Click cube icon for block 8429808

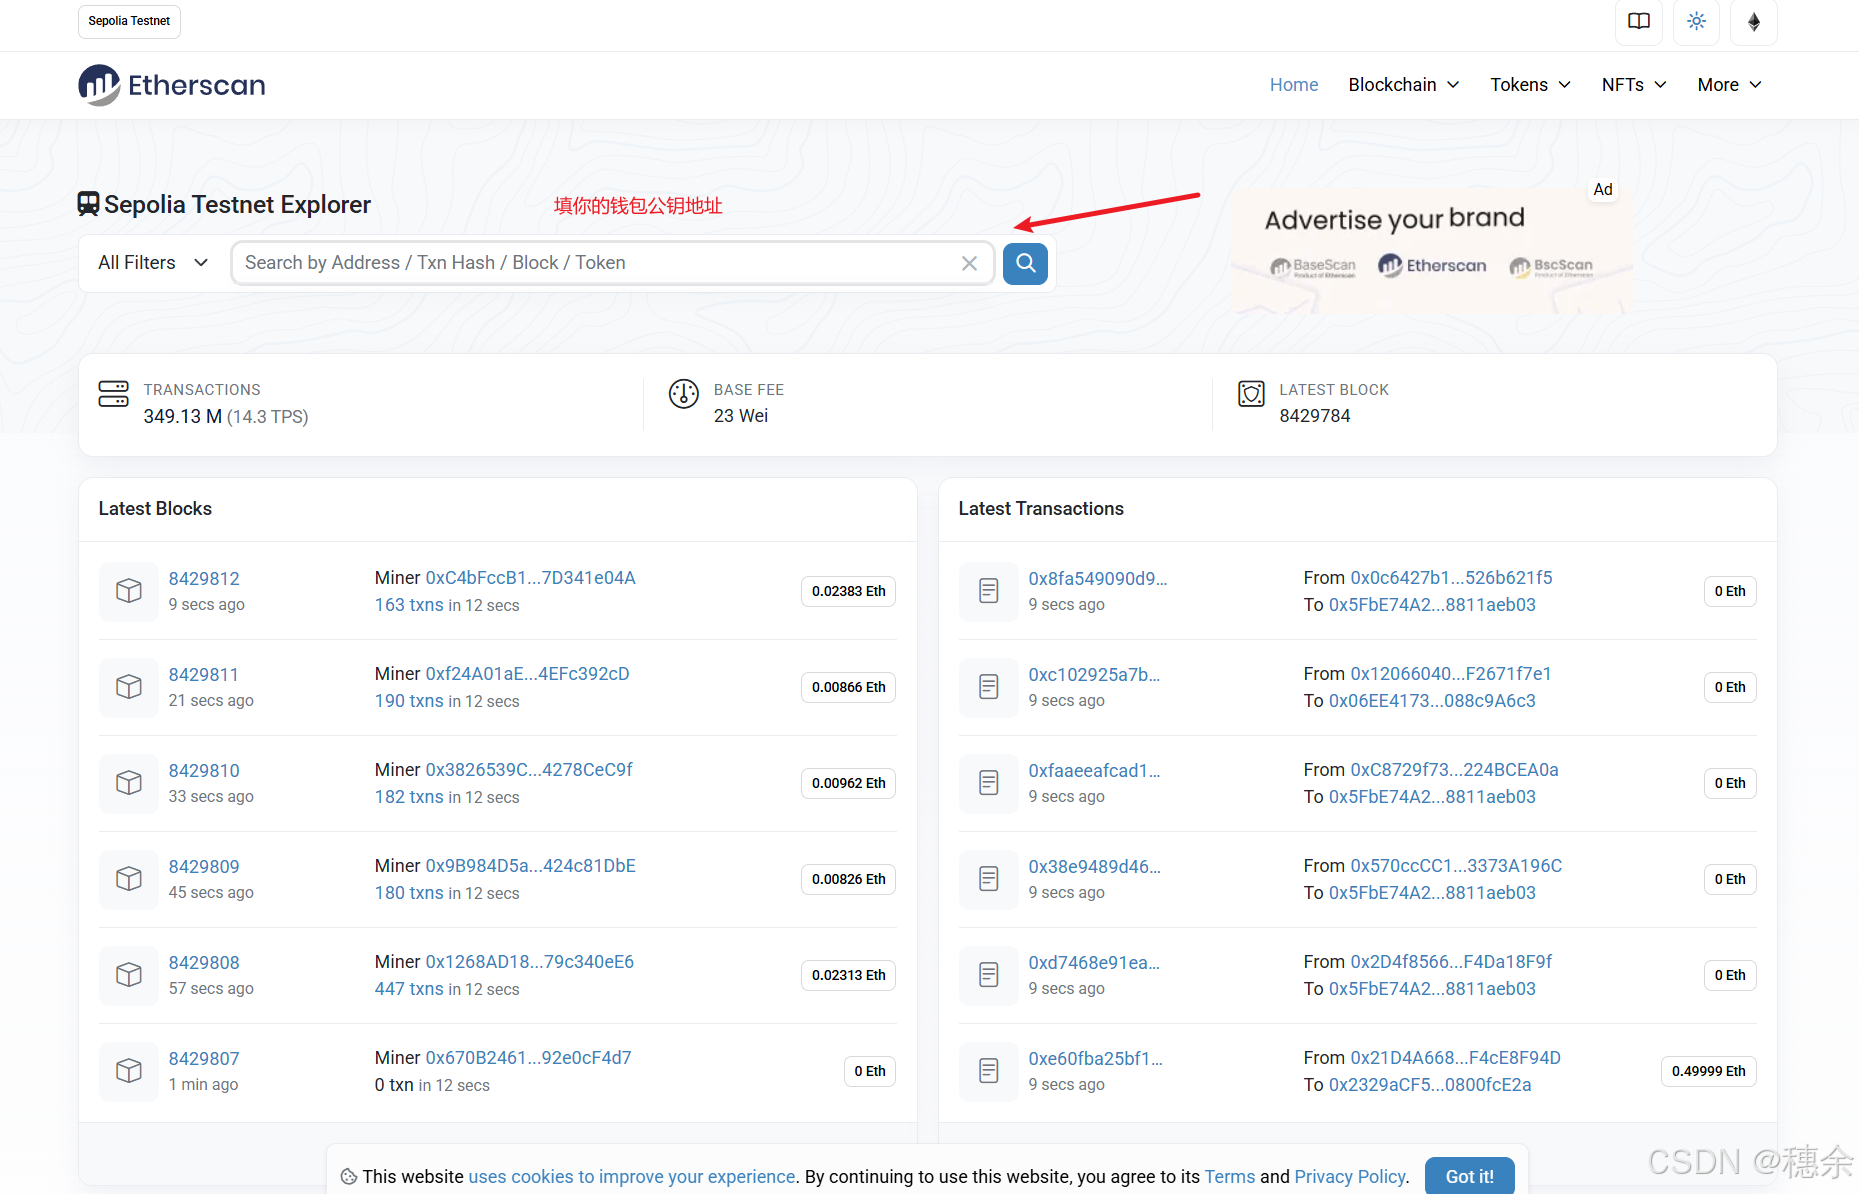(x=129, y=975)
